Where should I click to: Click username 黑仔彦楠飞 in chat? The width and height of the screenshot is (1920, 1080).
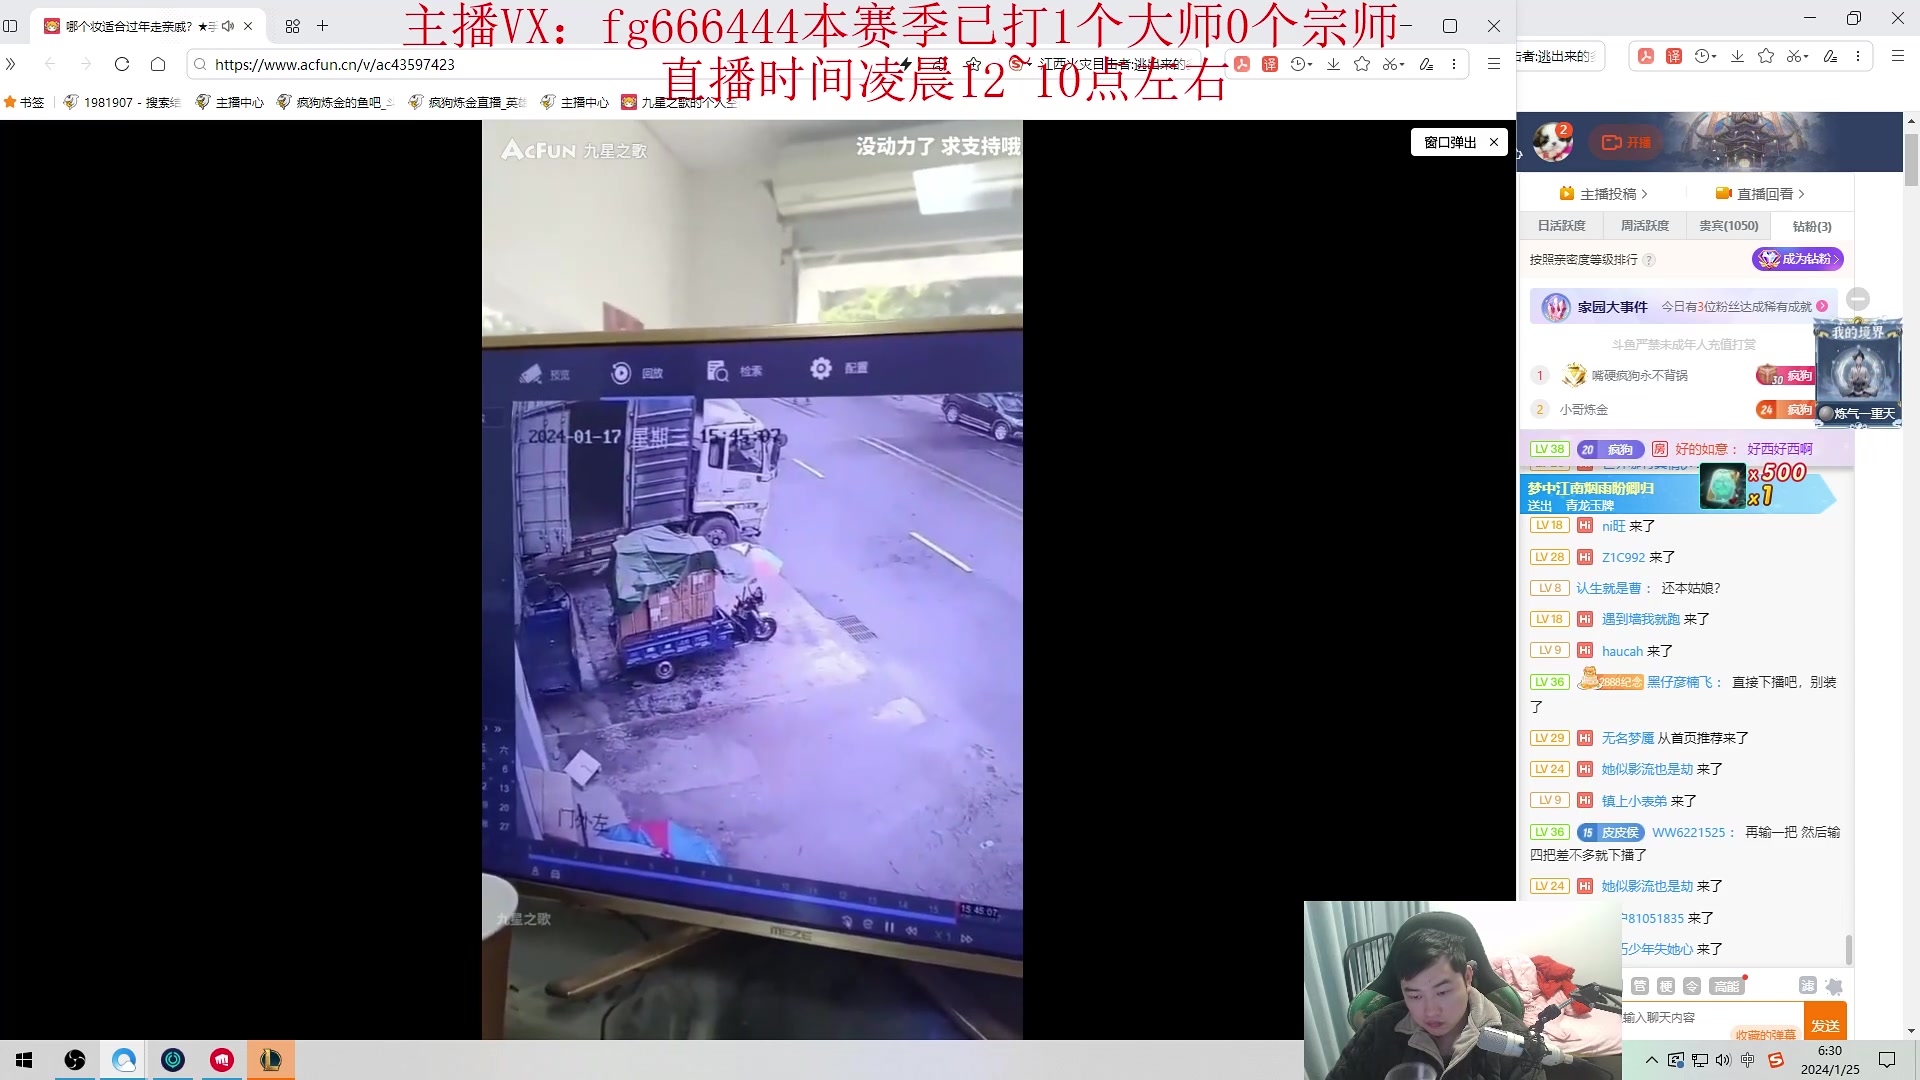(x=1680, y=682)
